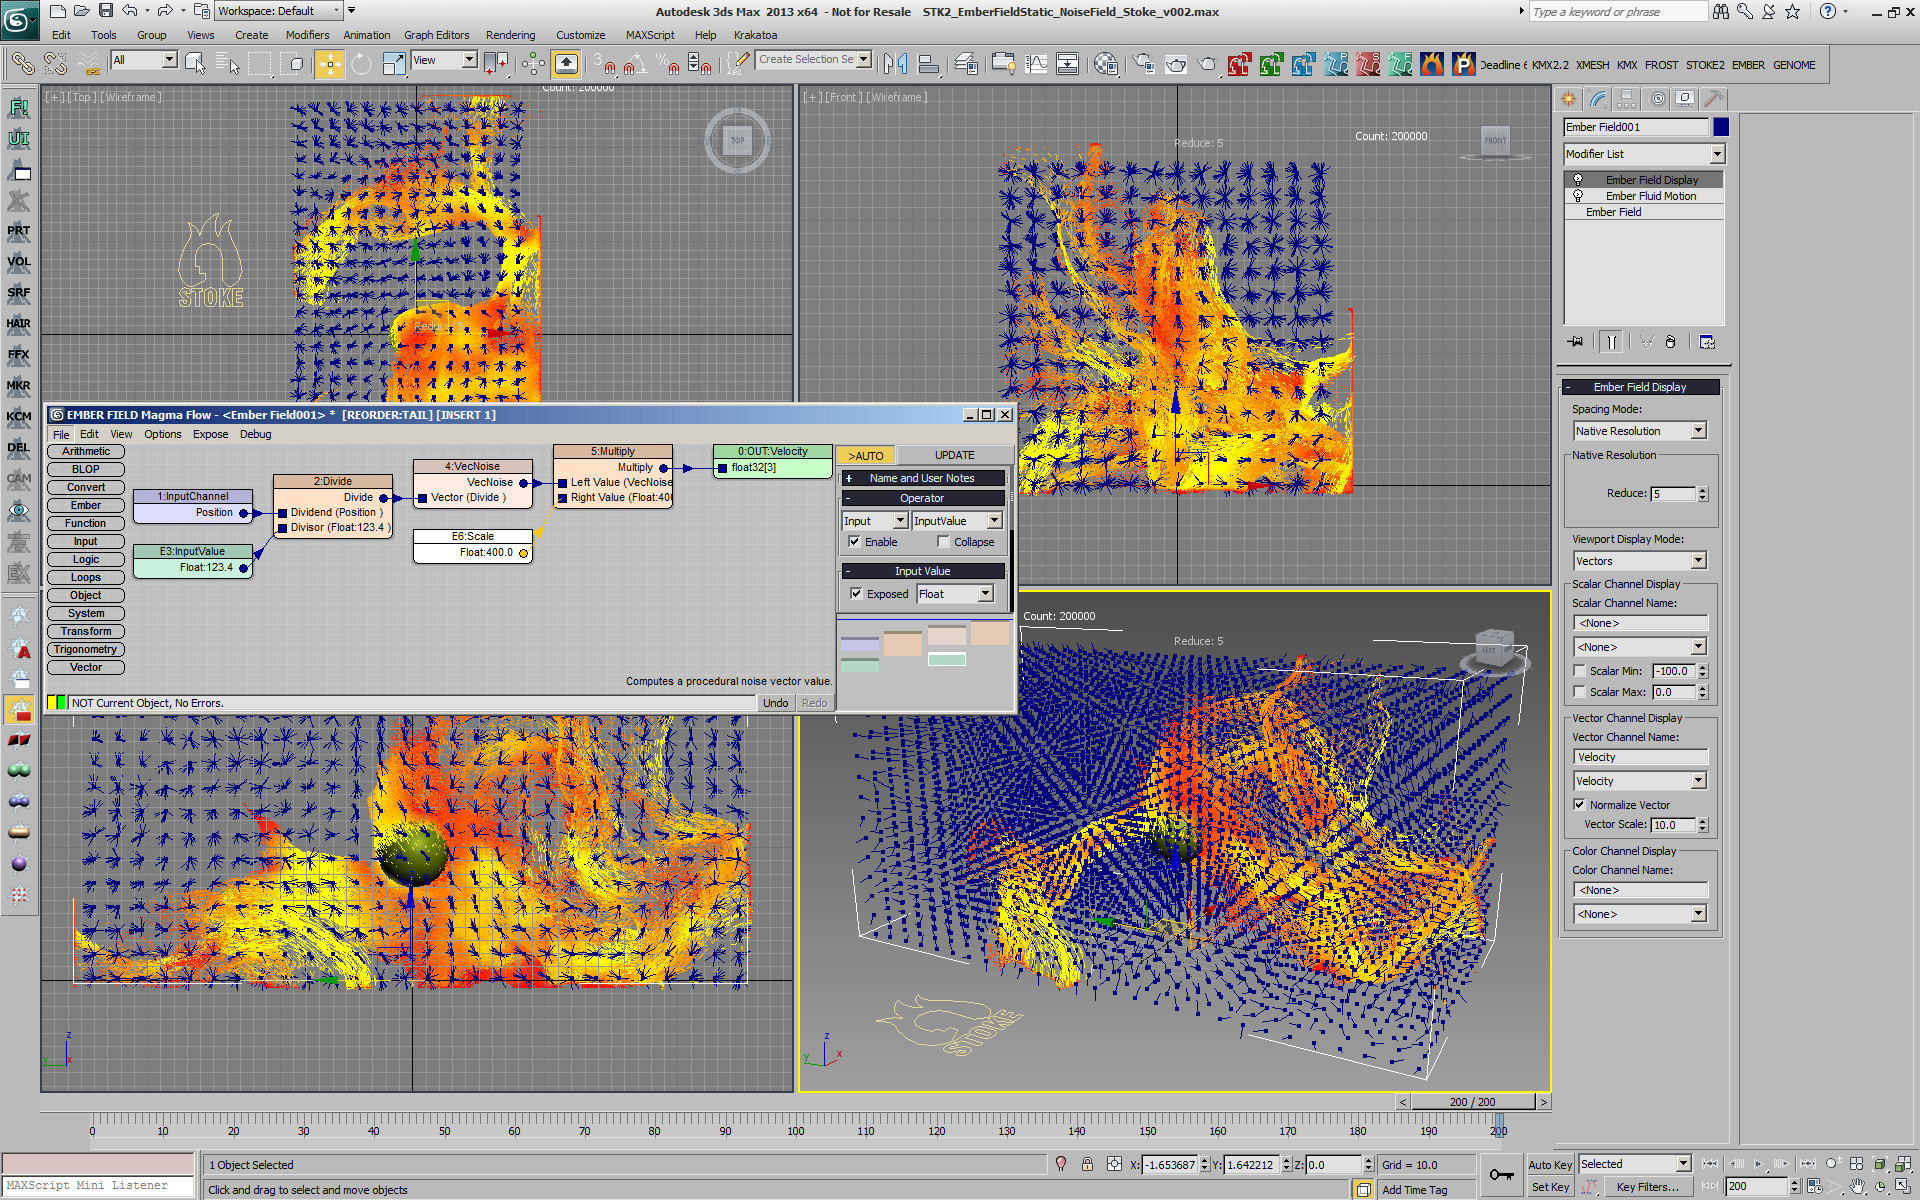The height and width of the screenshot is (1200, 1920).
Task: Open the Material Editor icon
Action: click(1105, 64)
